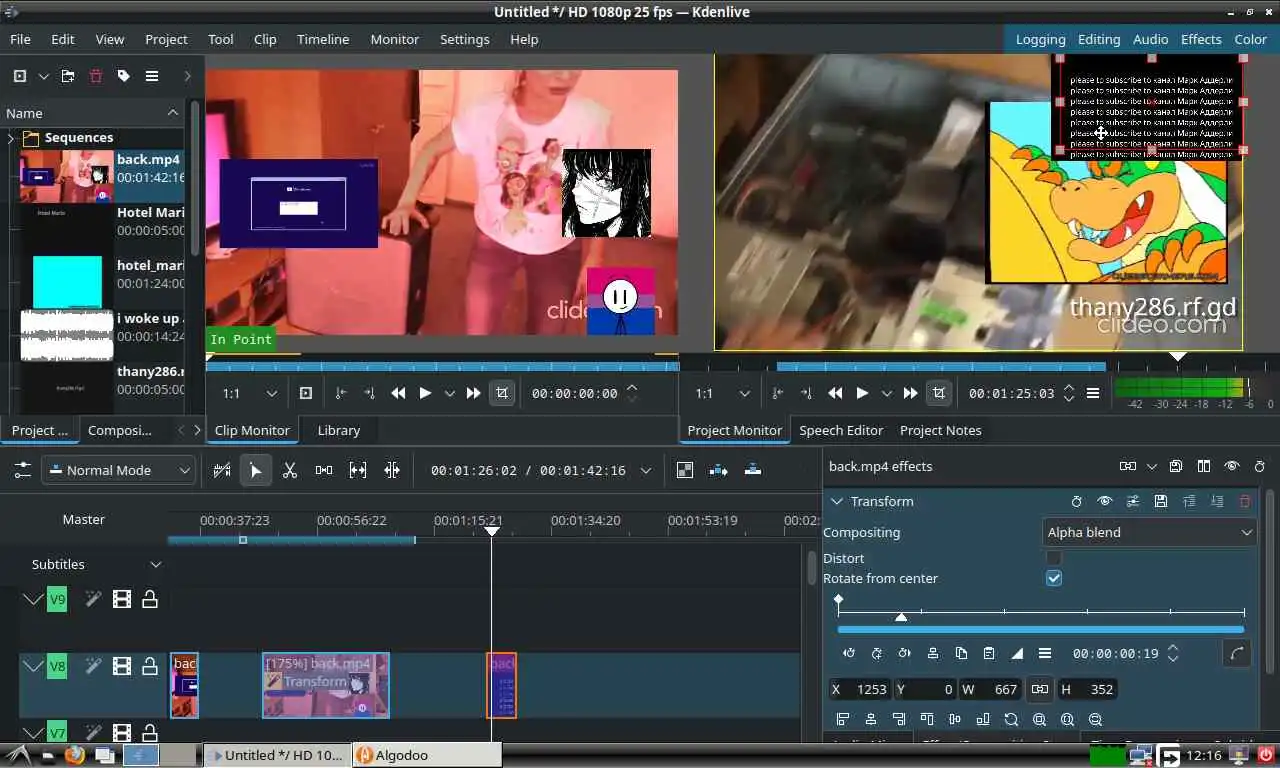Collapse the Transform effect

pyautogui.click(x=836, y=501)
